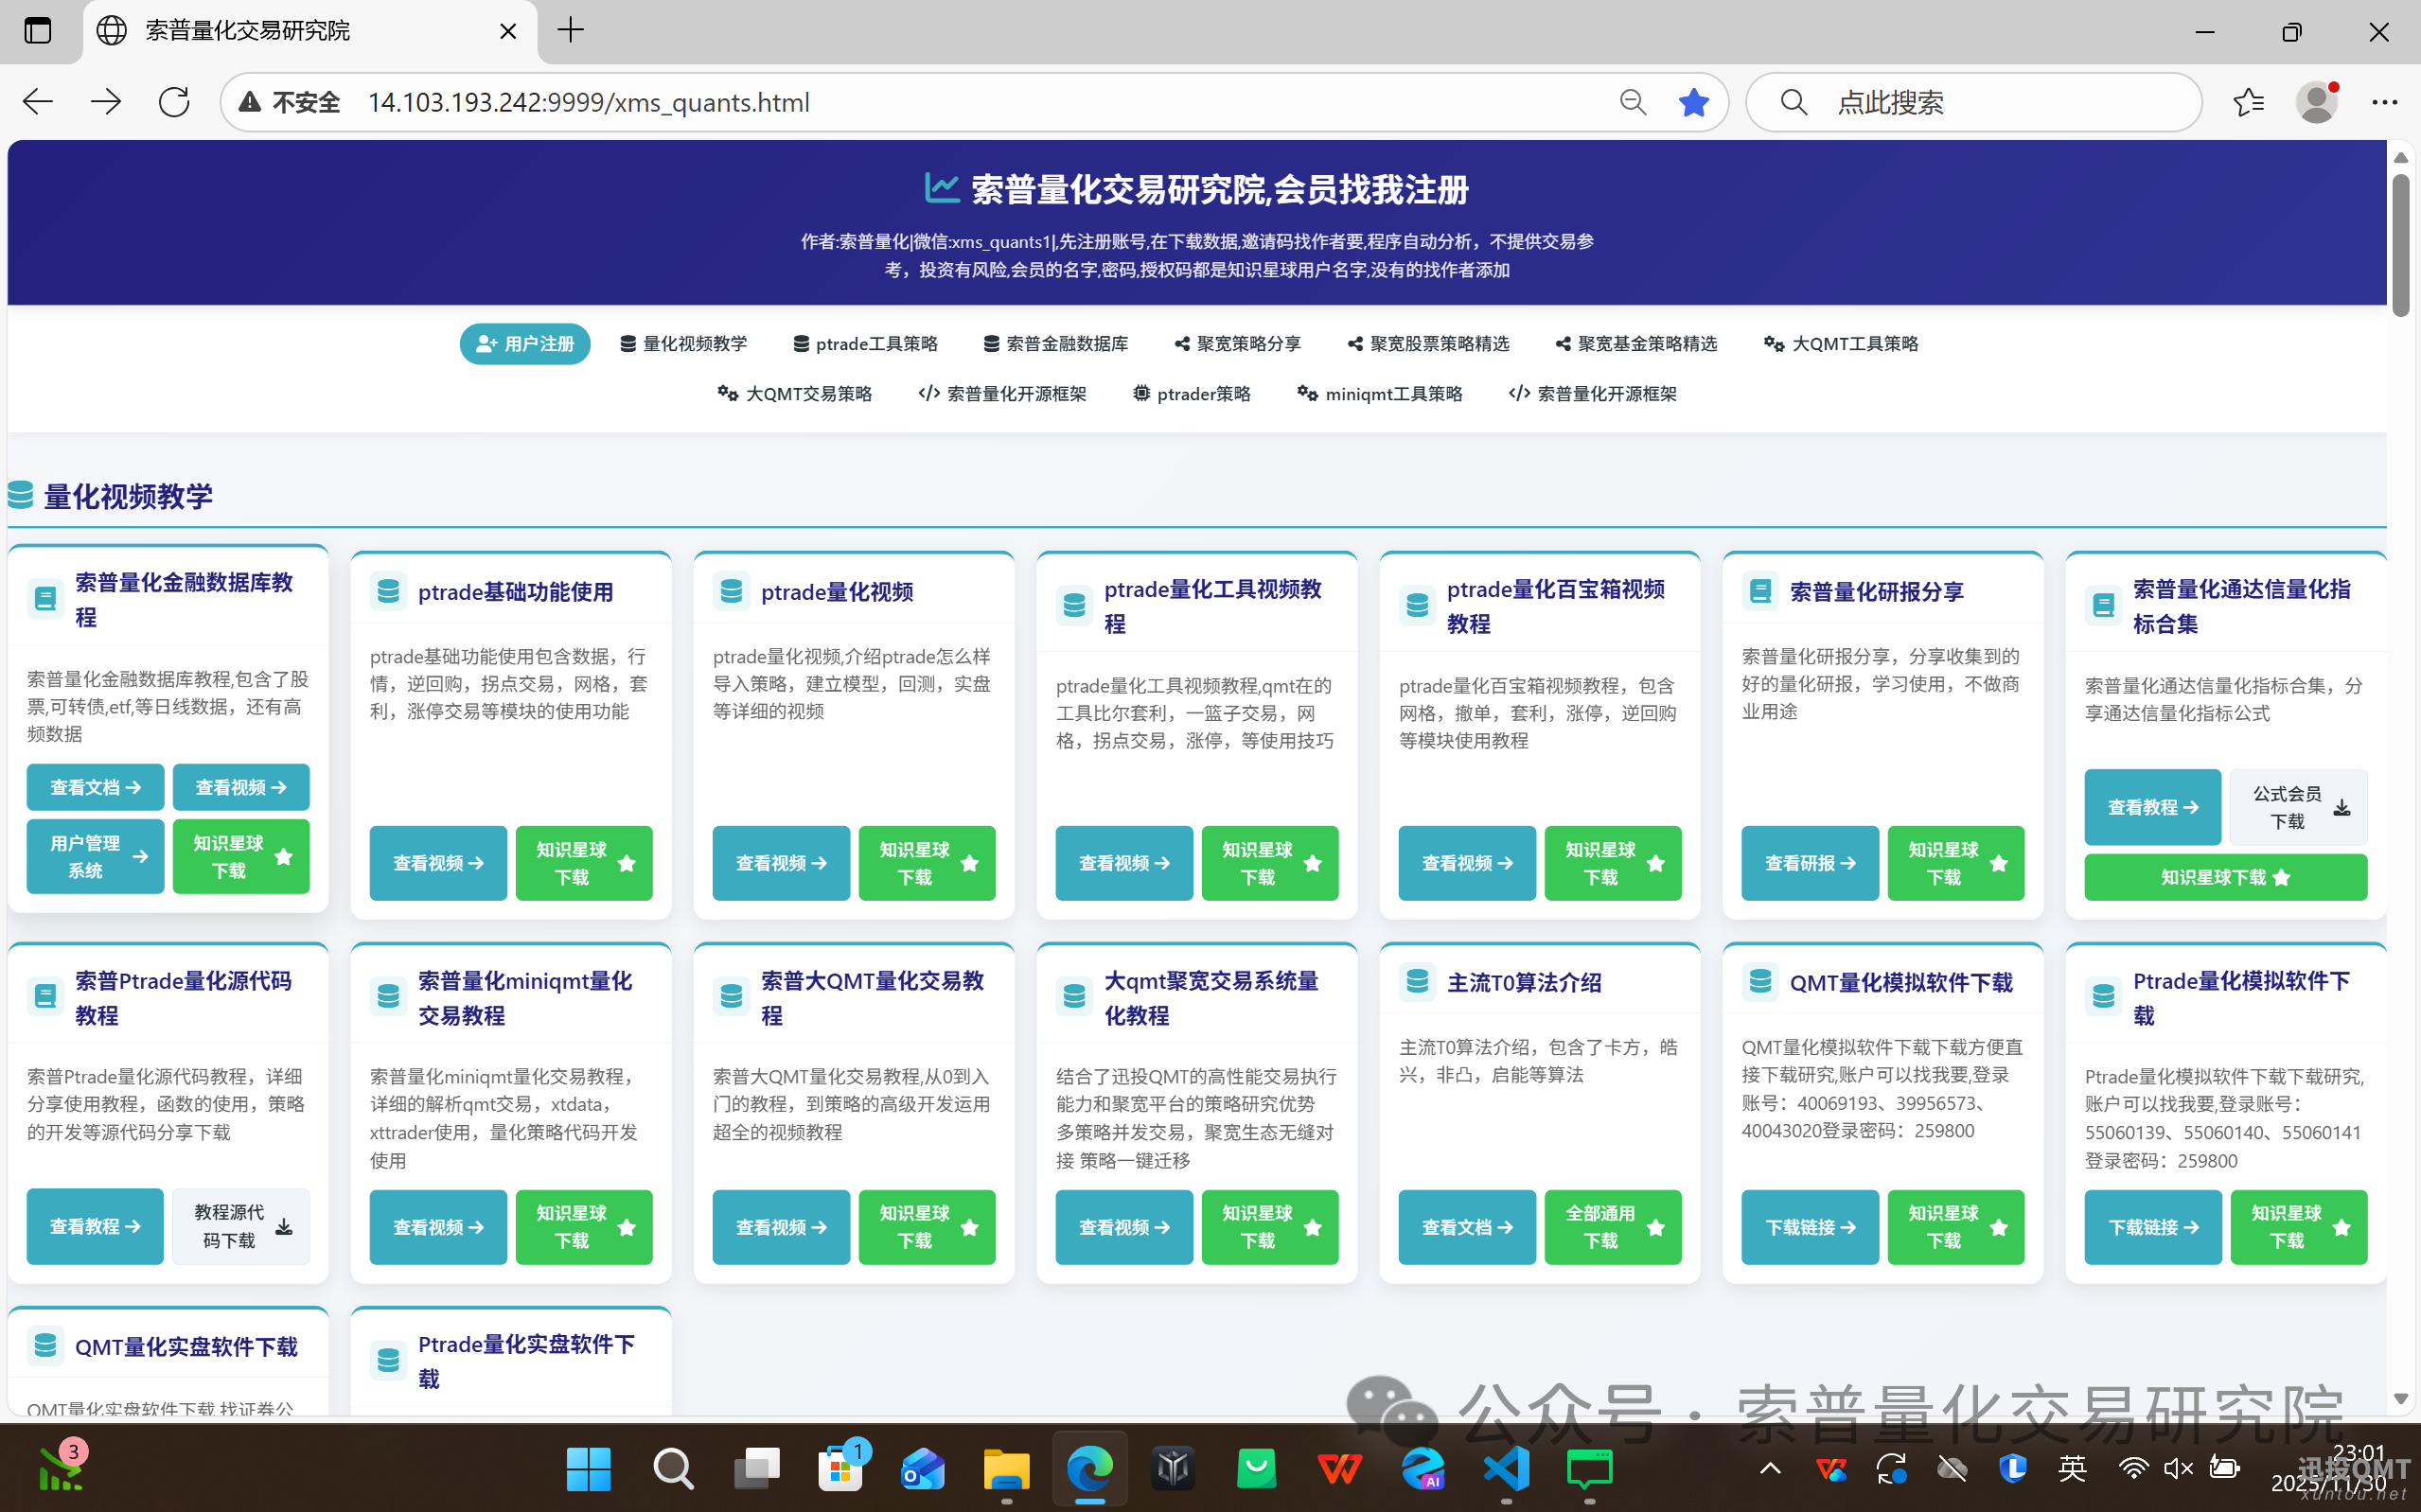The image size is (2421, 1512).
Task: Click the taskbar Search icon
Action: pyautogui.click(x=672, y=1469)
